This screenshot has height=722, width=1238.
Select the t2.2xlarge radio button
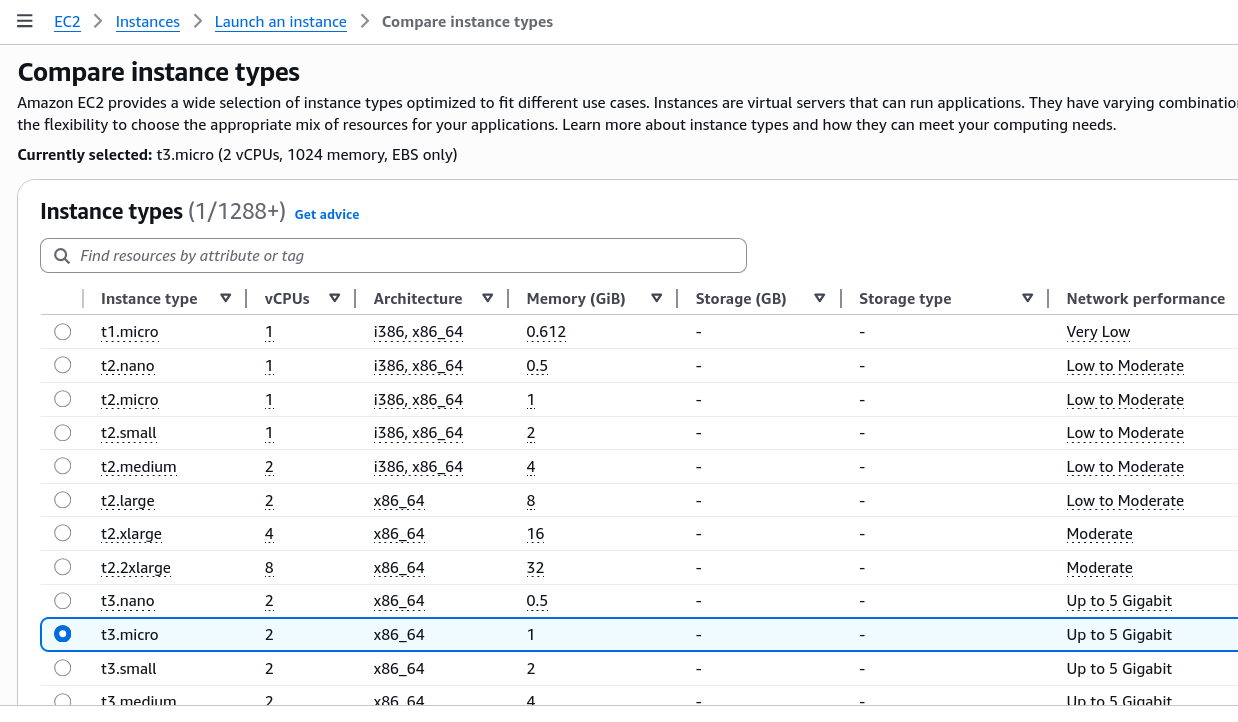[63, 567]
